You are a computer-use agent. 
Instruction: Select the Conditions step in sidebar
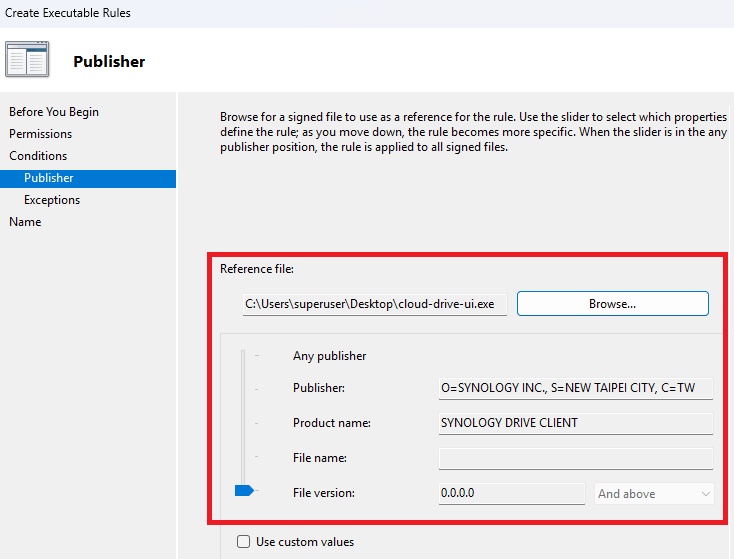pyautogui.click(x=38, y=156)
